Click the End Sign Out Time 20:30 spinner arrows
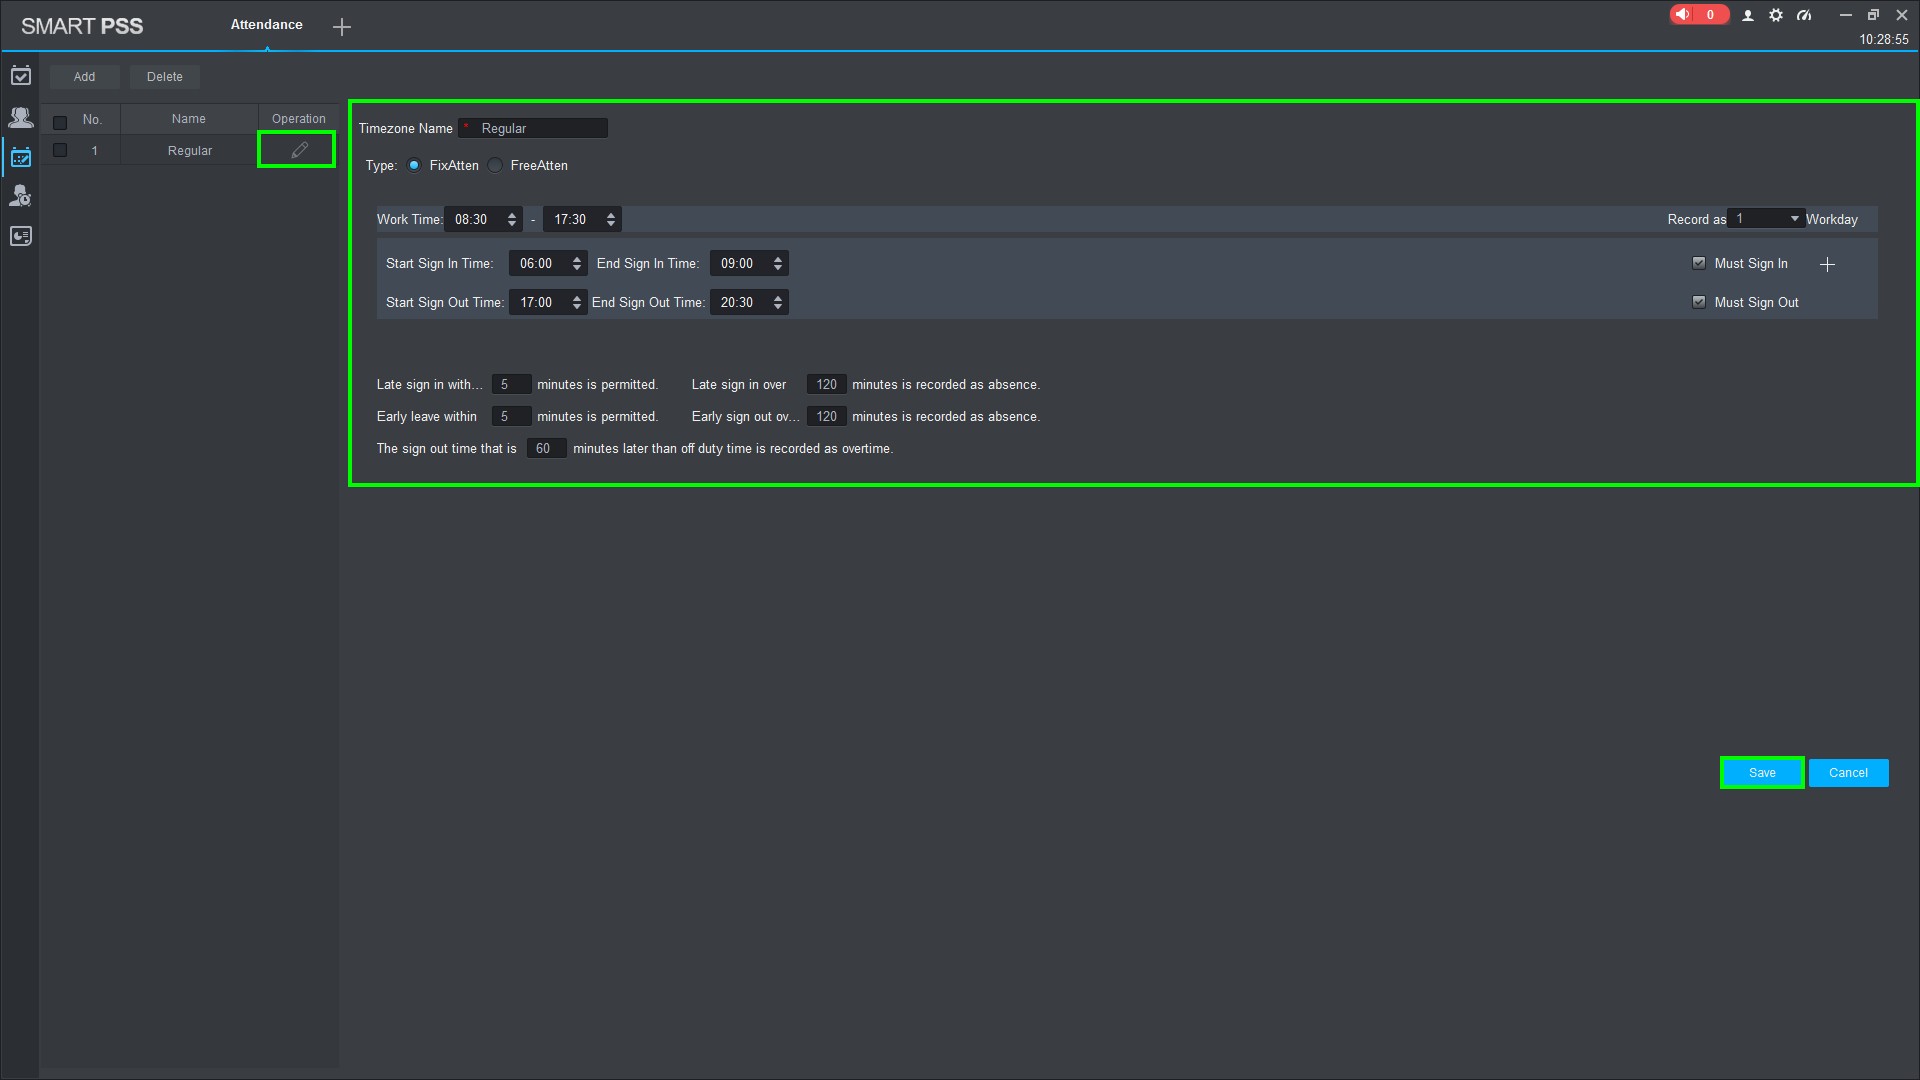Viewport: 1920px width, 1080px height. coord(778,302)
